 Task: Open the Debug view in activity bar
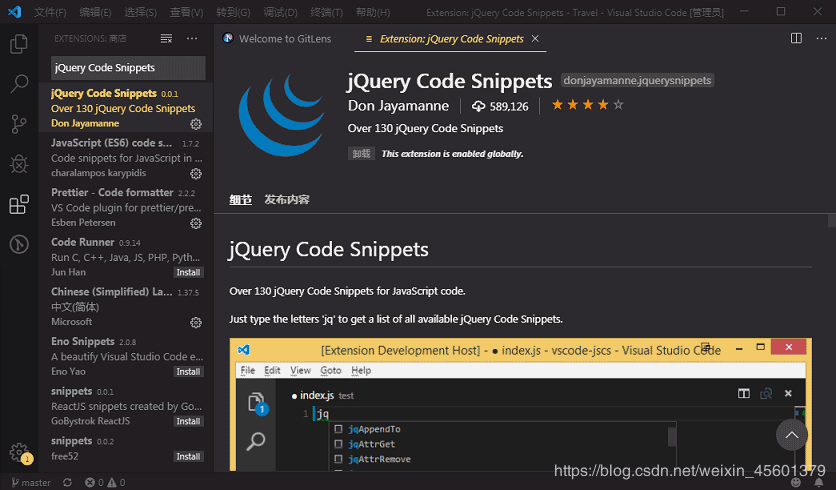coord(18,164)
